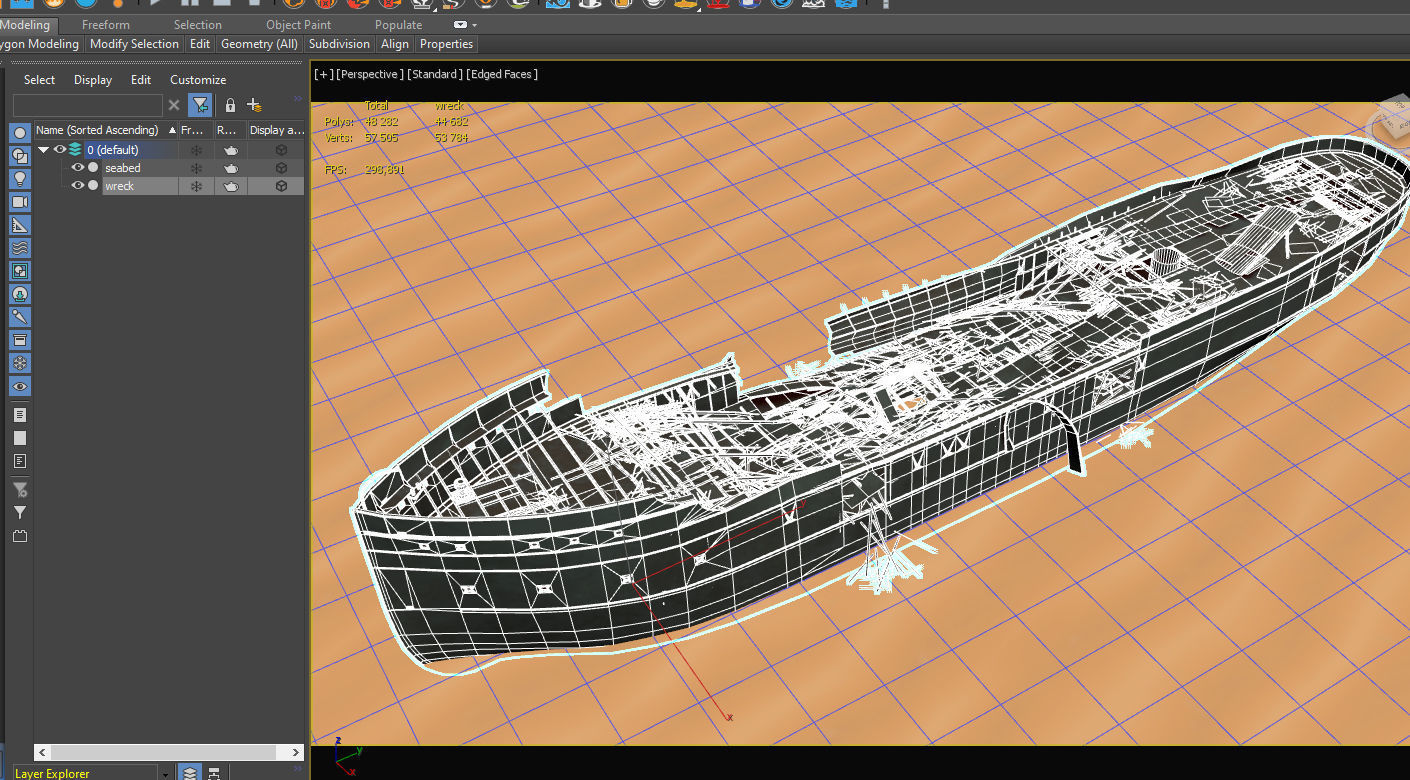
Task: Clear the explorer search with X icon
Action: point(174,105)
